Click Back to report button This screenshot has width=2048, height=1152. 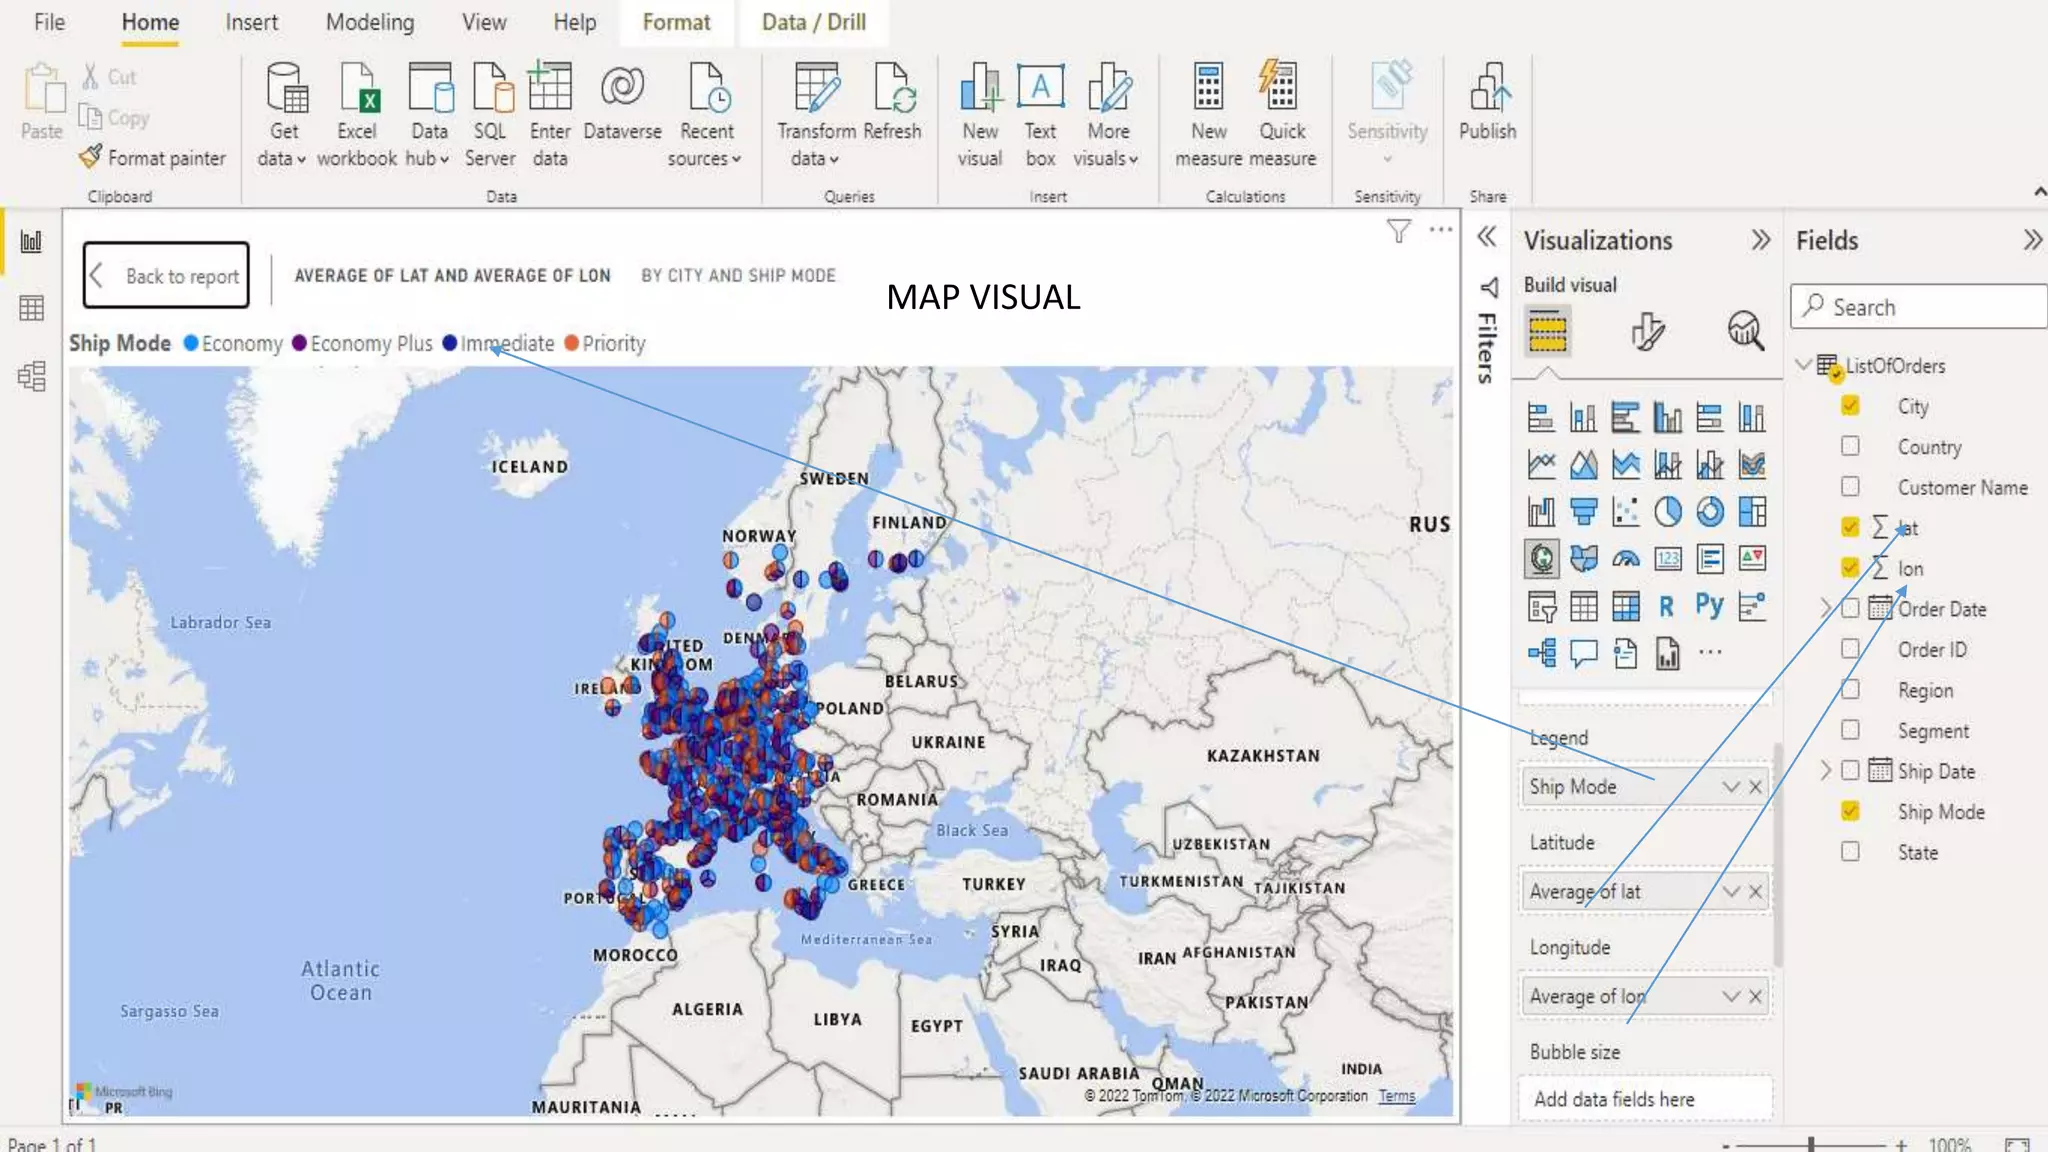(166, 275)
